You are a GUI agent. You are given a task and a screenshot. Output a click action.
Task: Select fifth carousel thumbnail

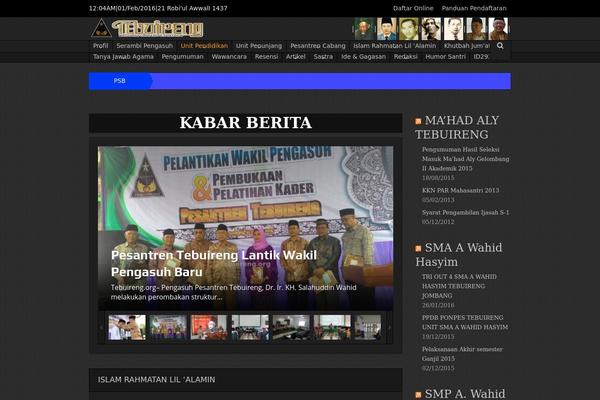click(291, 327)
